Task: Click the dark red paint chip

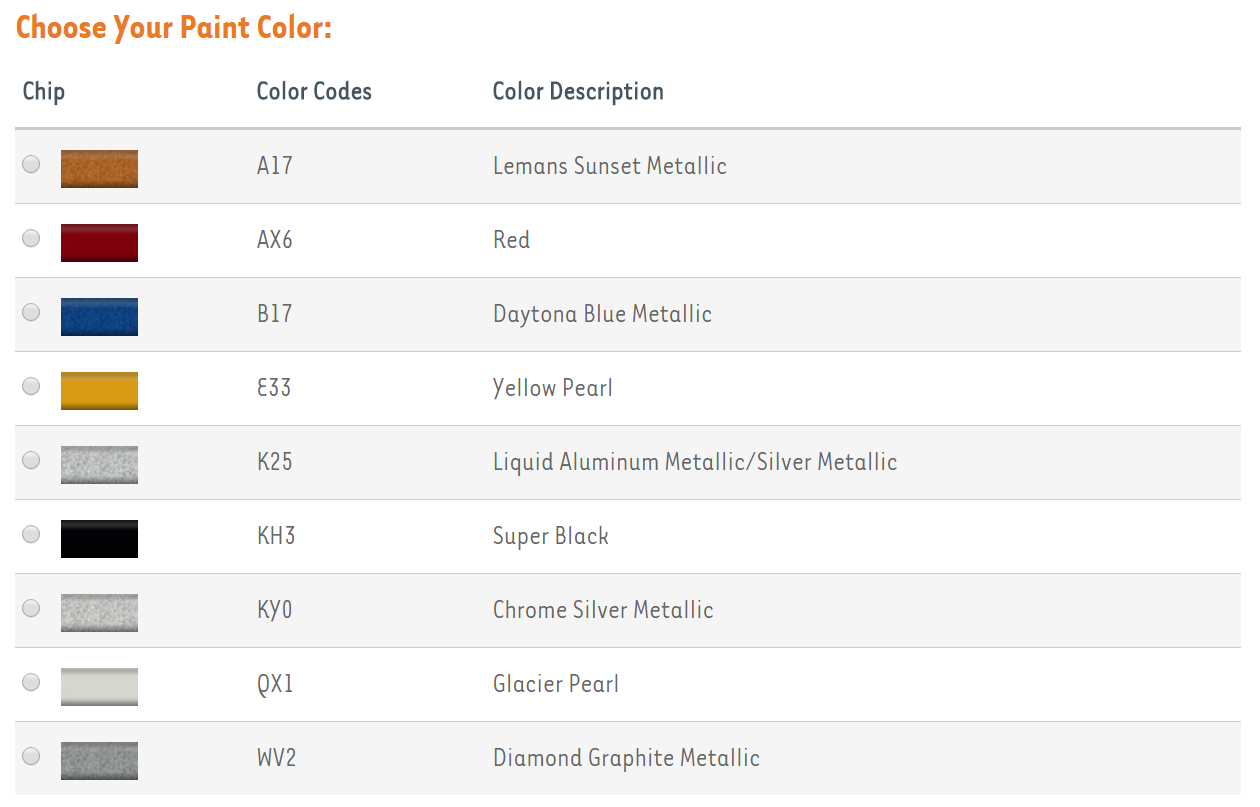Action: 99,243
